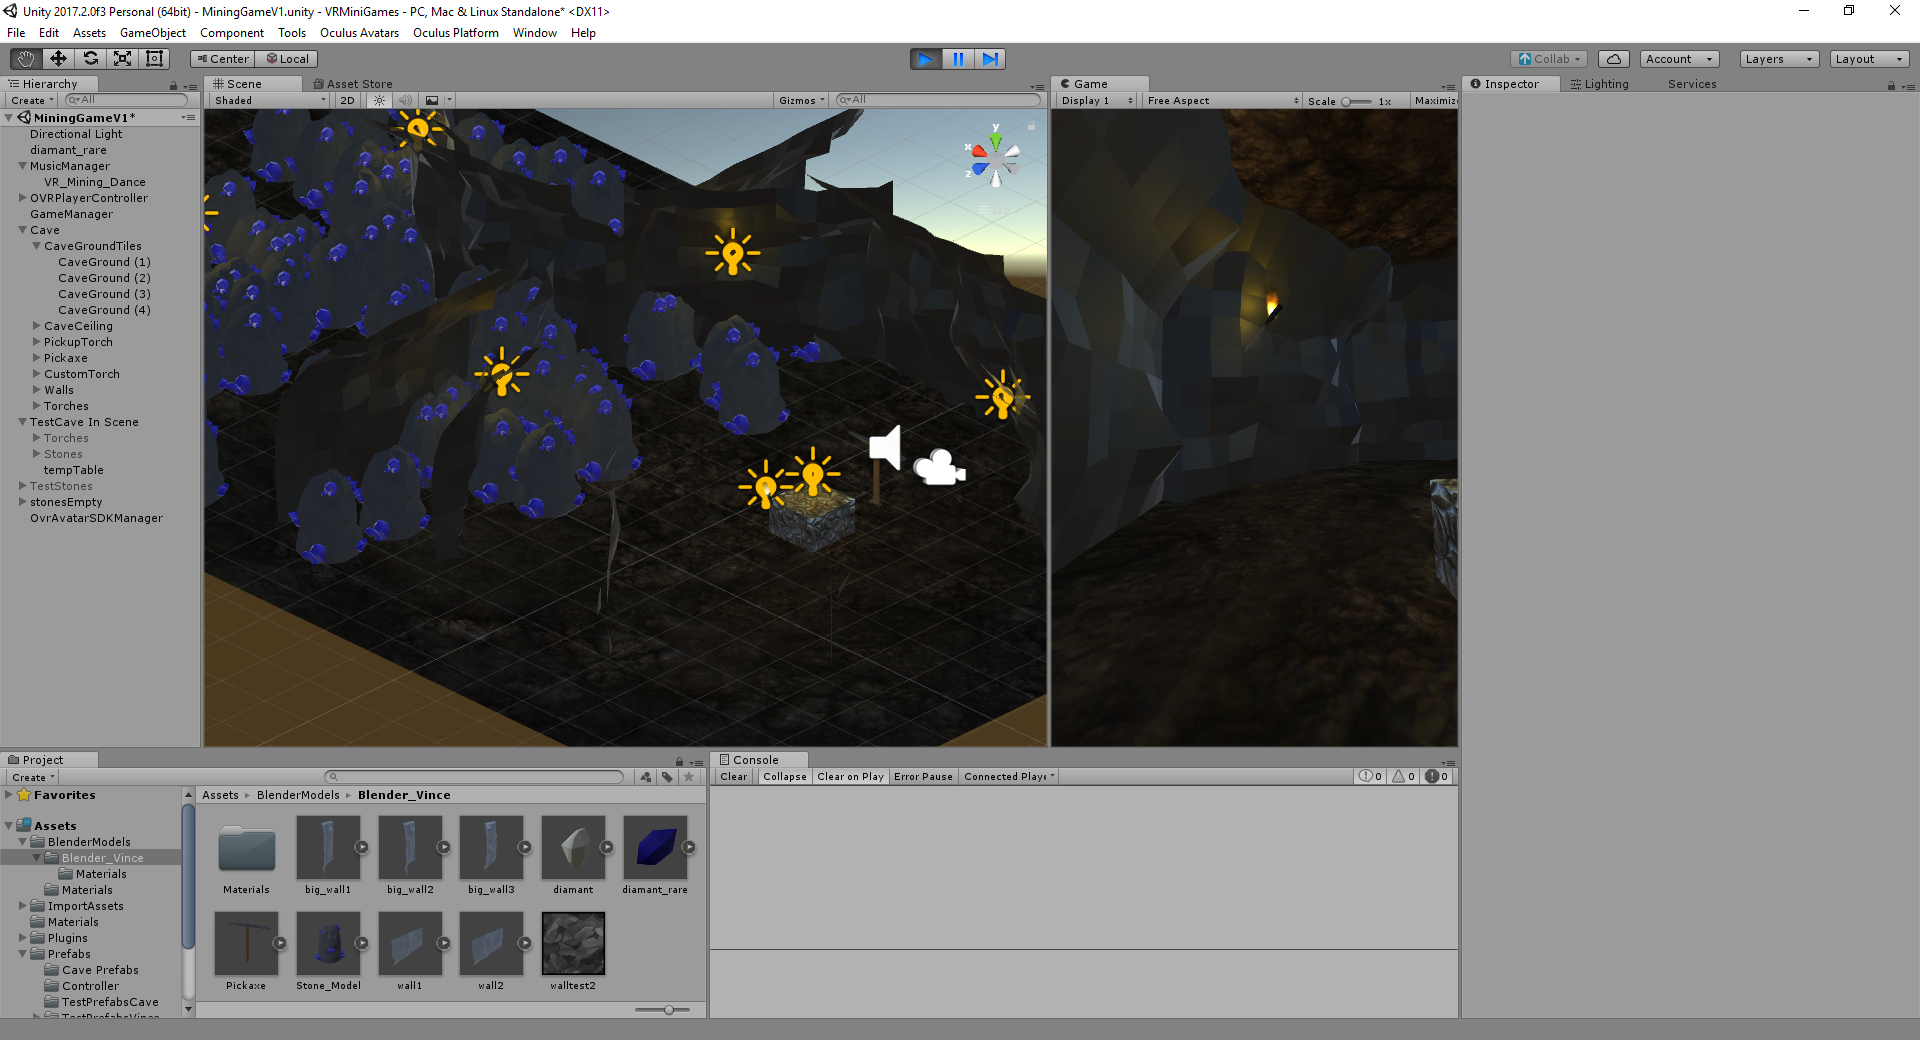Open the GameObject menu
The height and width of the screenshot is (1040, 1920).
pos(152,33)
